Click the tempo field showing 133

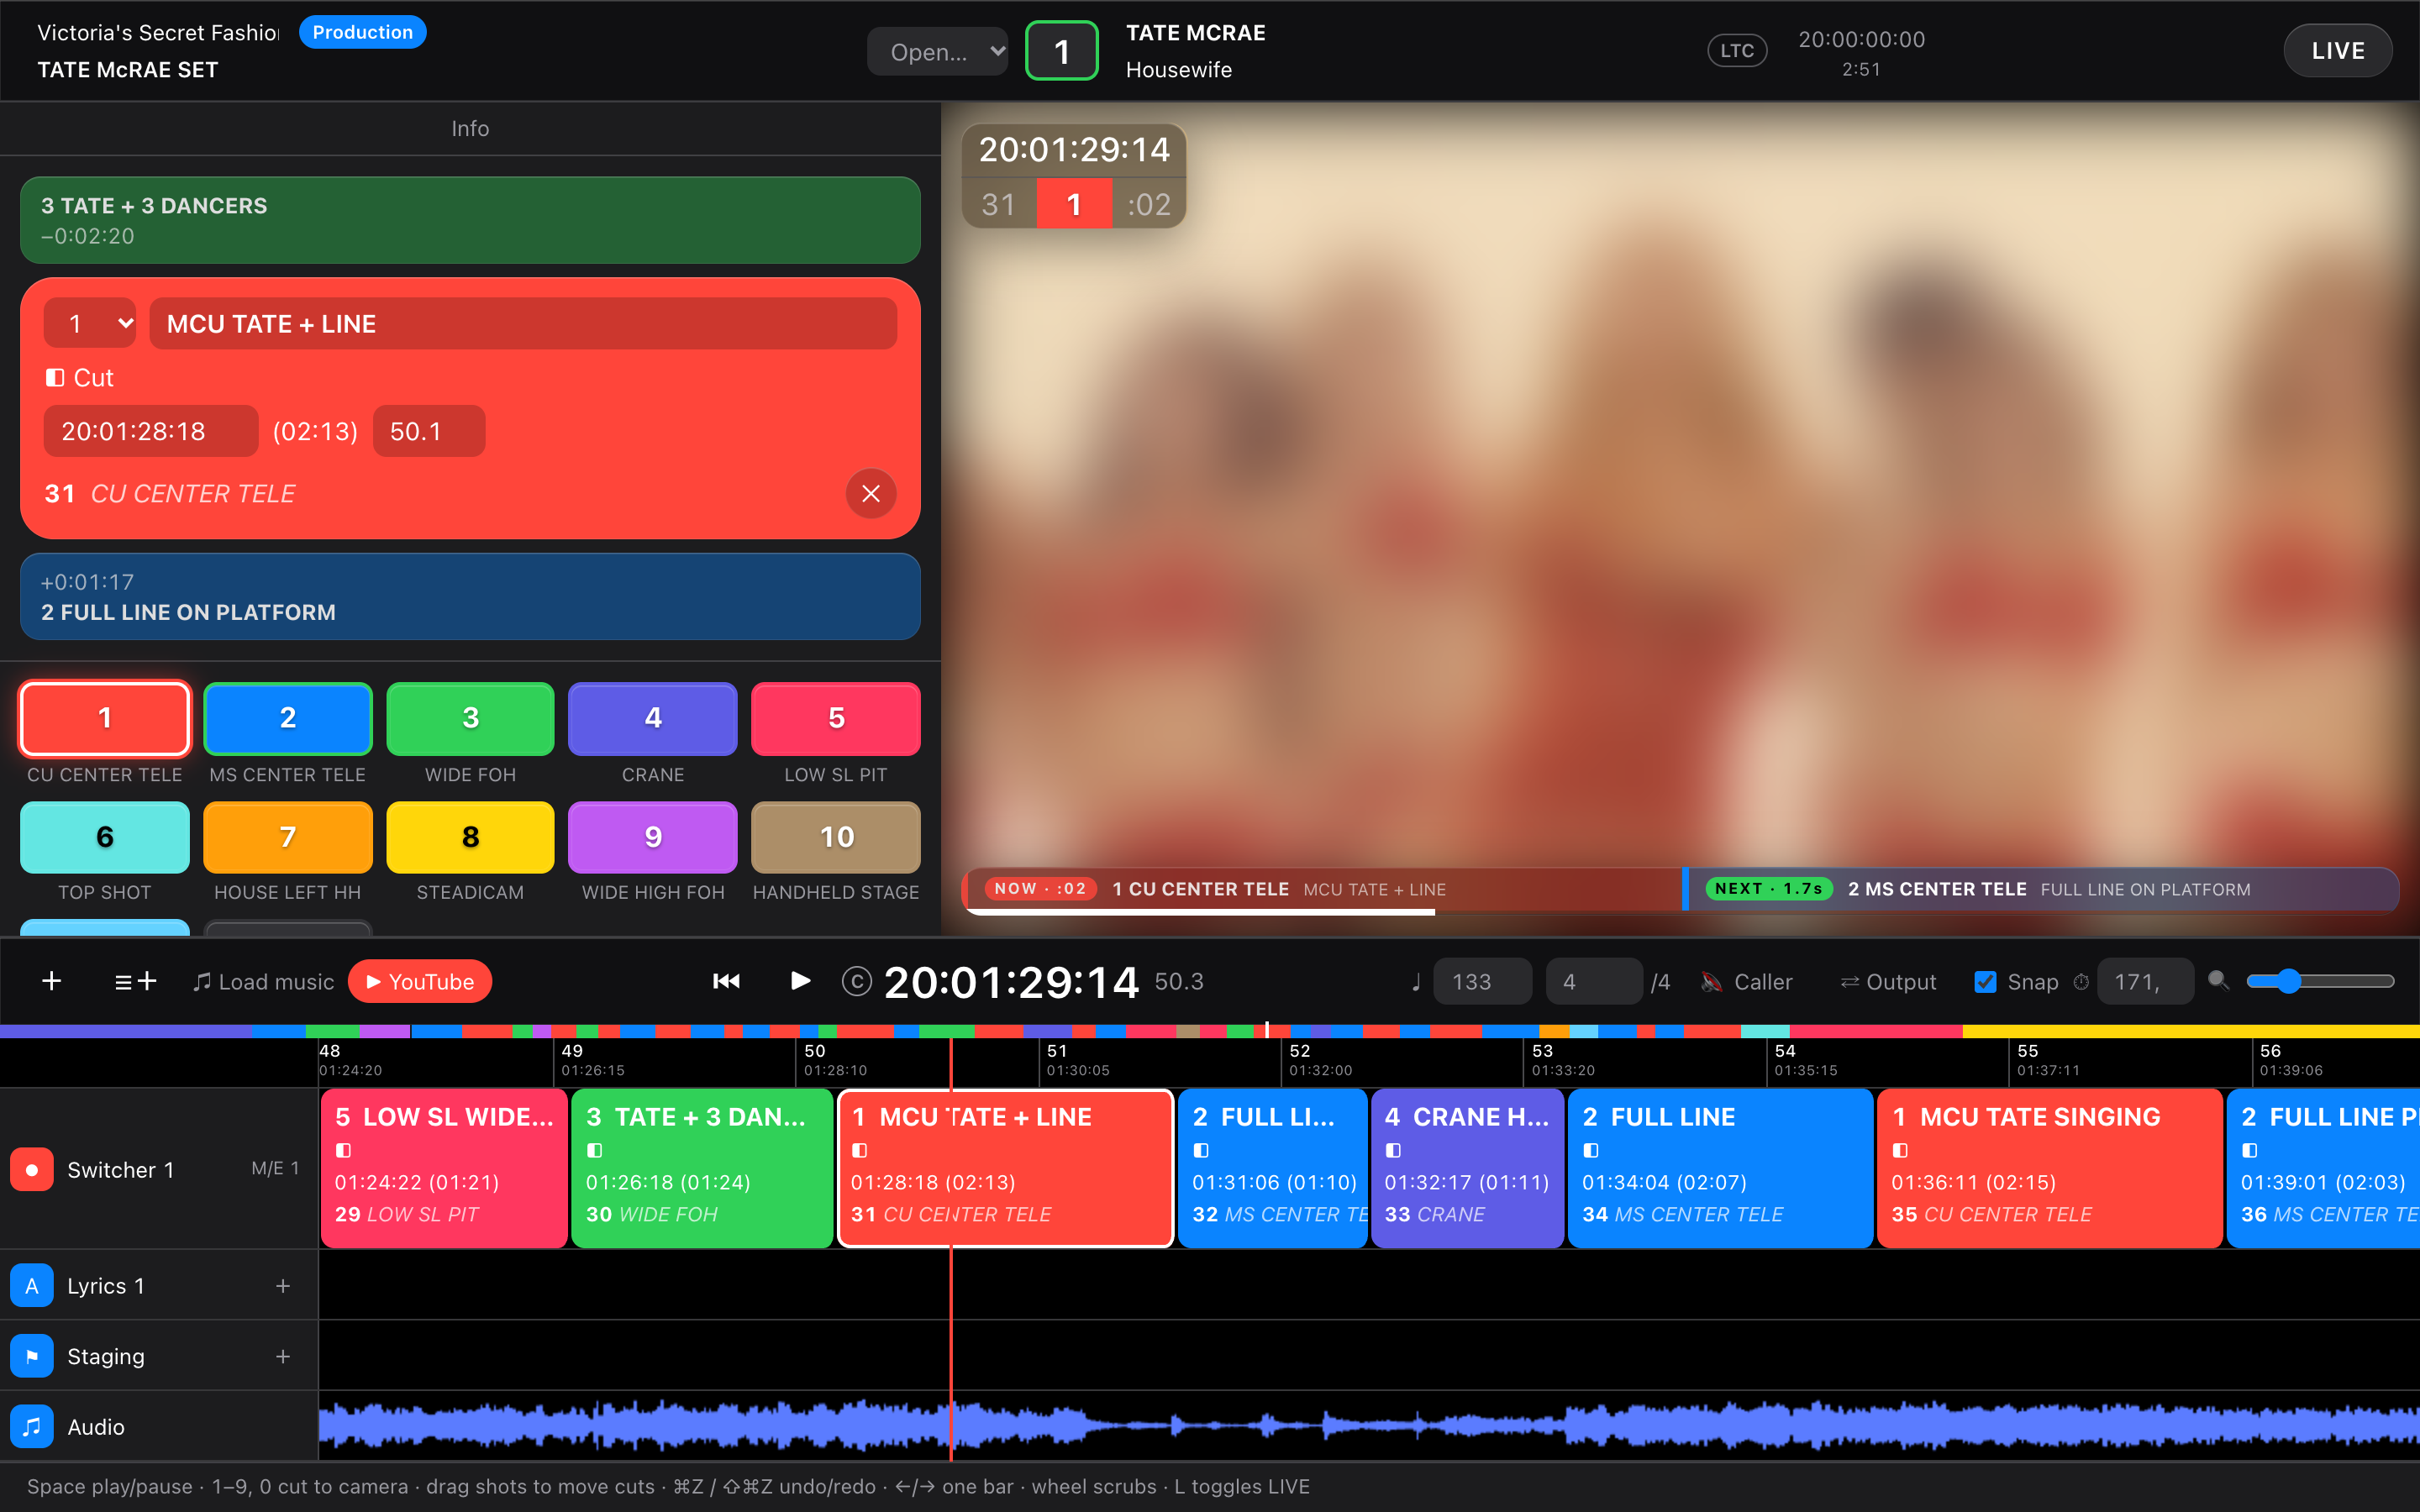point(1482,981)
